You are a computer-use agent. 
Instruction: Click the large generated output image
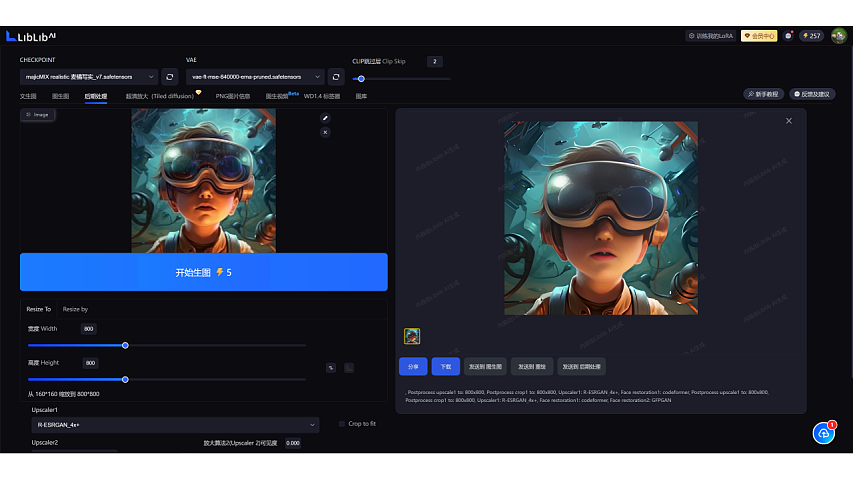(601, 218)
